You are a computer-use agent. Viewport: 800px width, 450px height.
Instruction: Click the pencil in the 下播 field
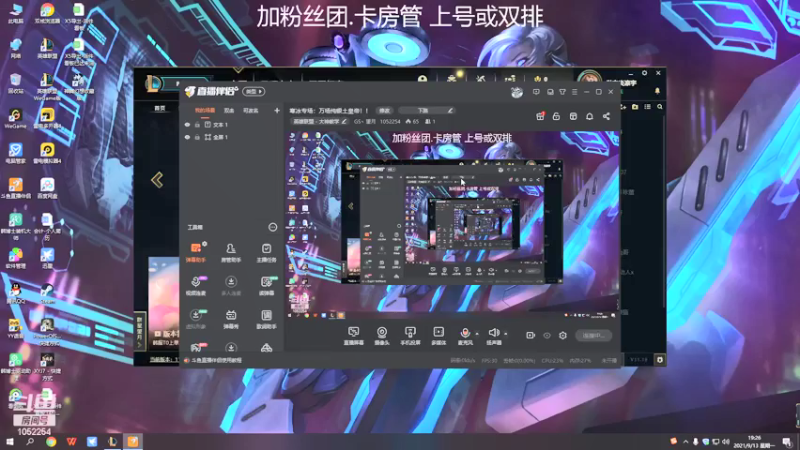tap(450, 110)
